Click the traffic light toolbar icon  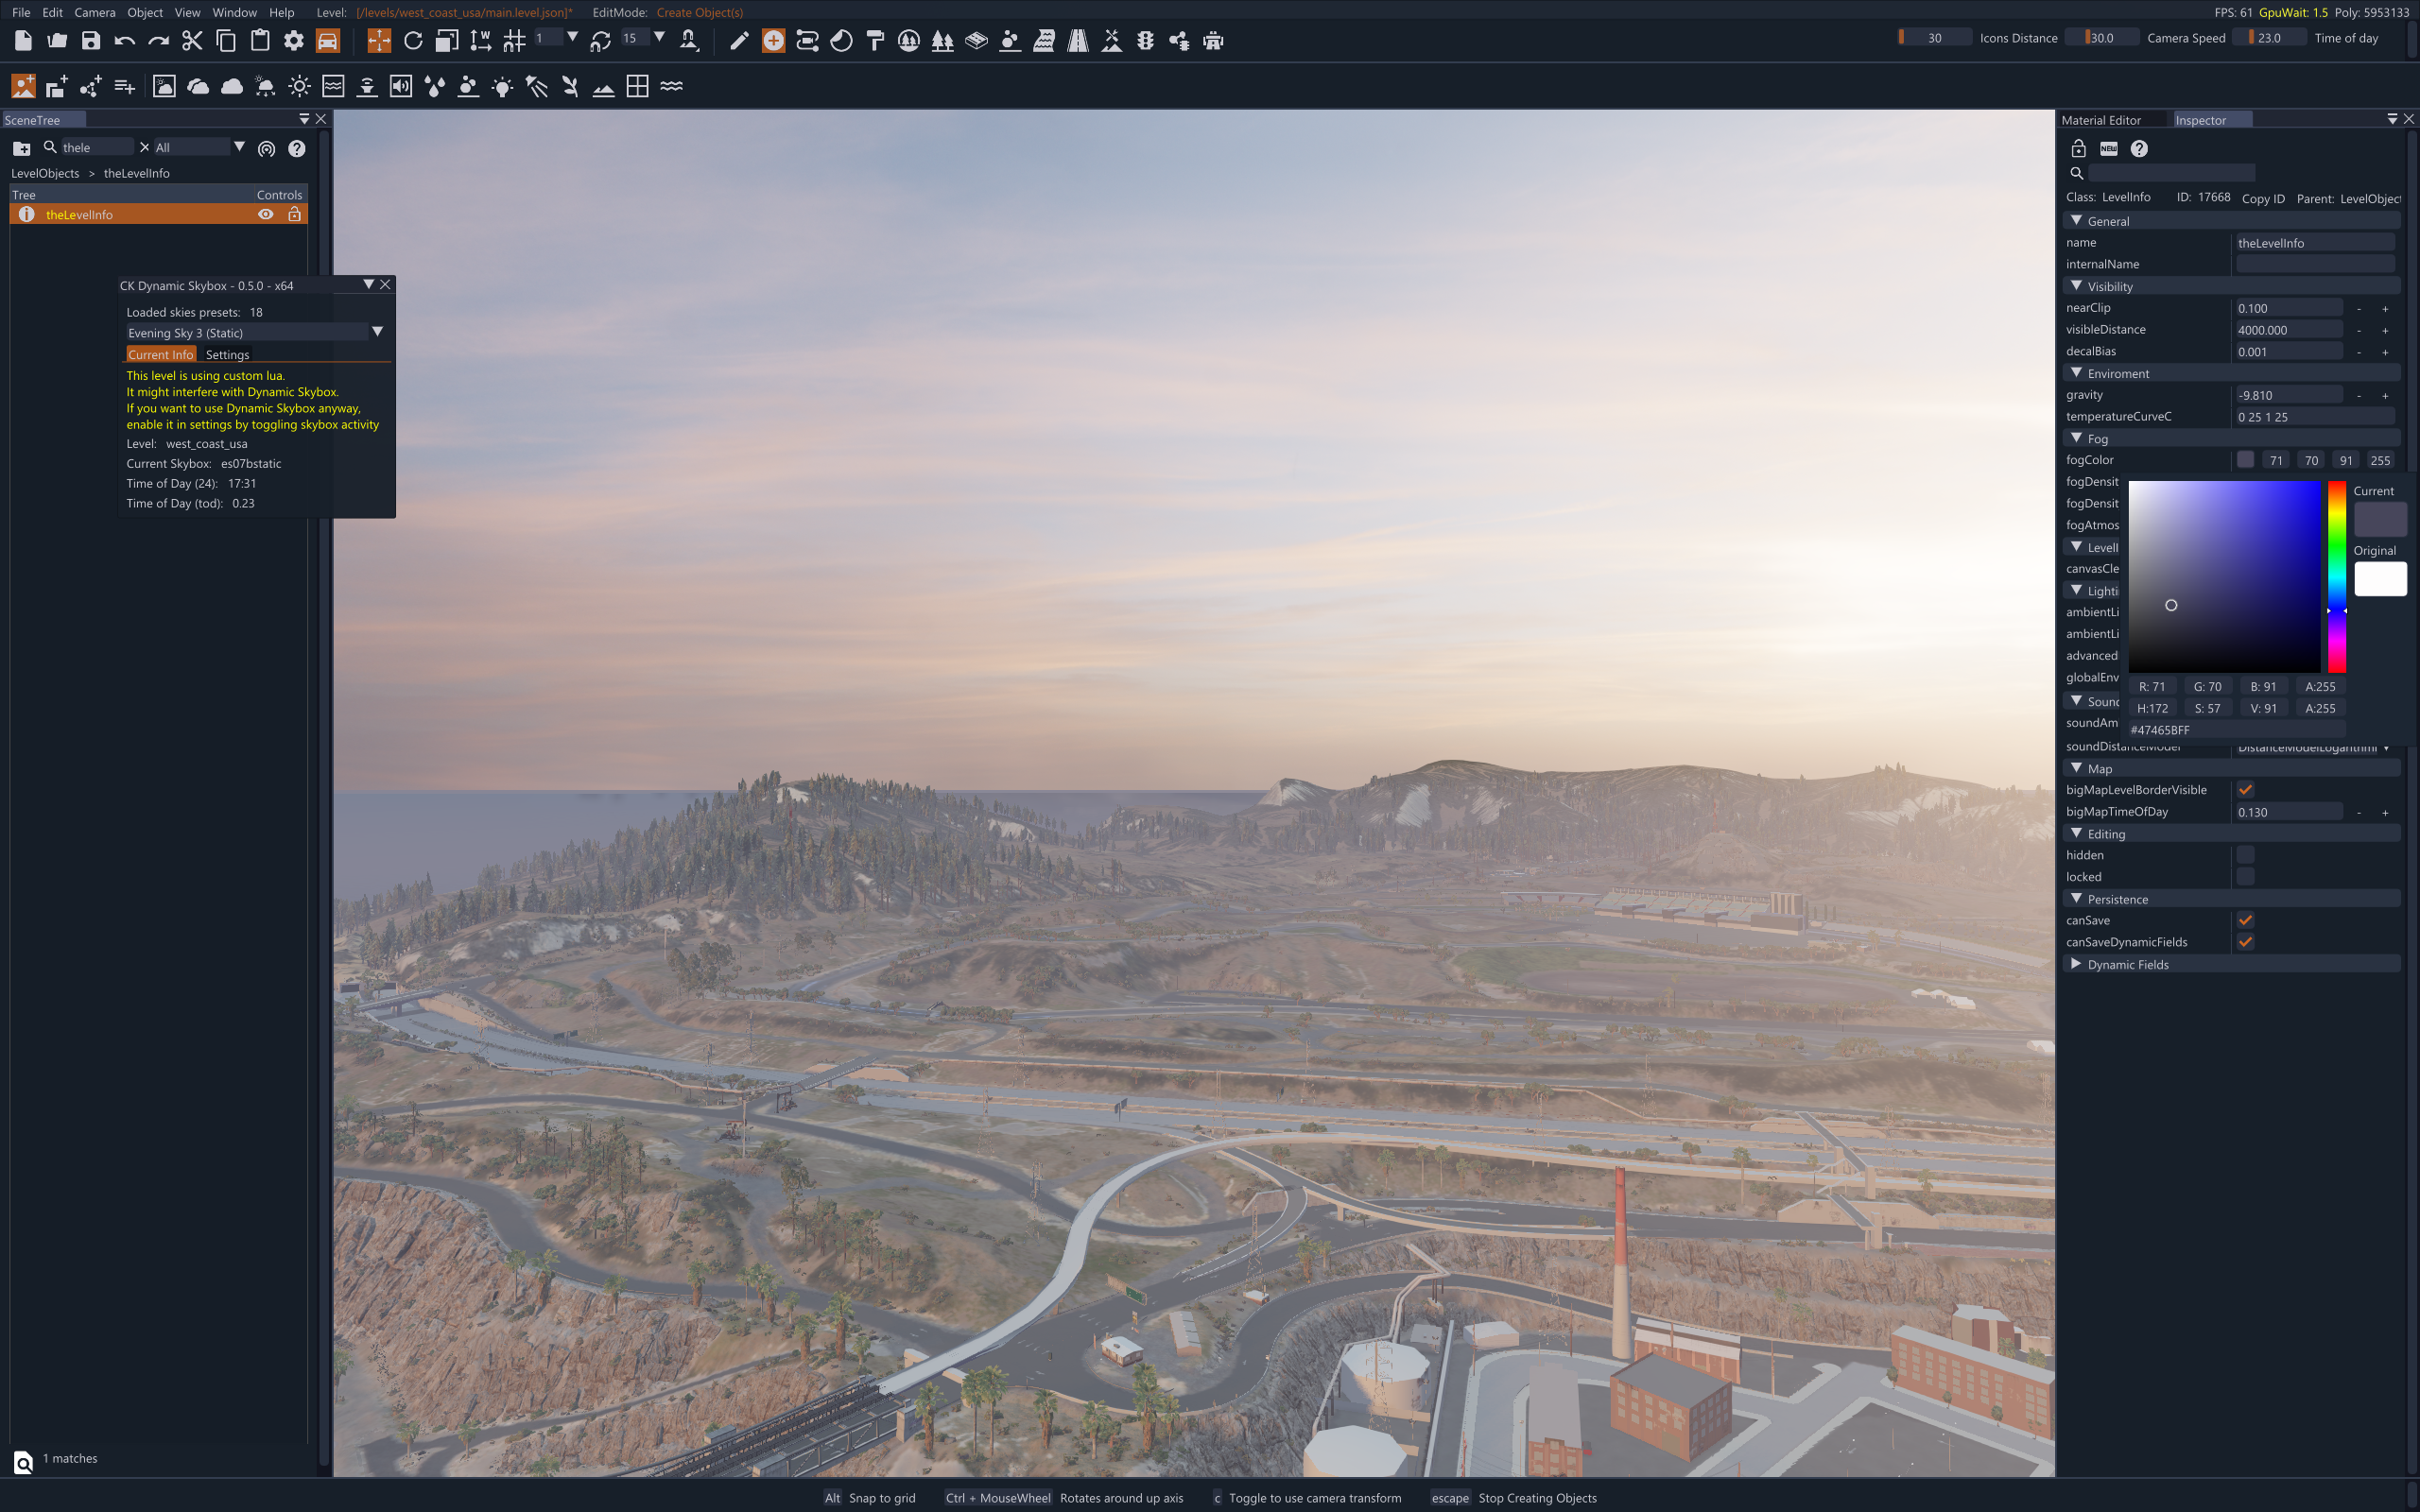[1145, 40]
